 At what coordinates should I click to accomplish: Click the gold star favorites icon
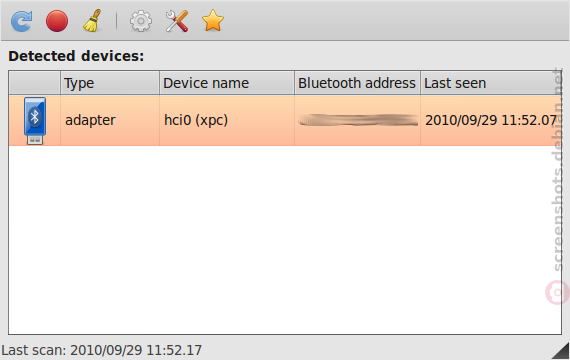click(213, 21)
